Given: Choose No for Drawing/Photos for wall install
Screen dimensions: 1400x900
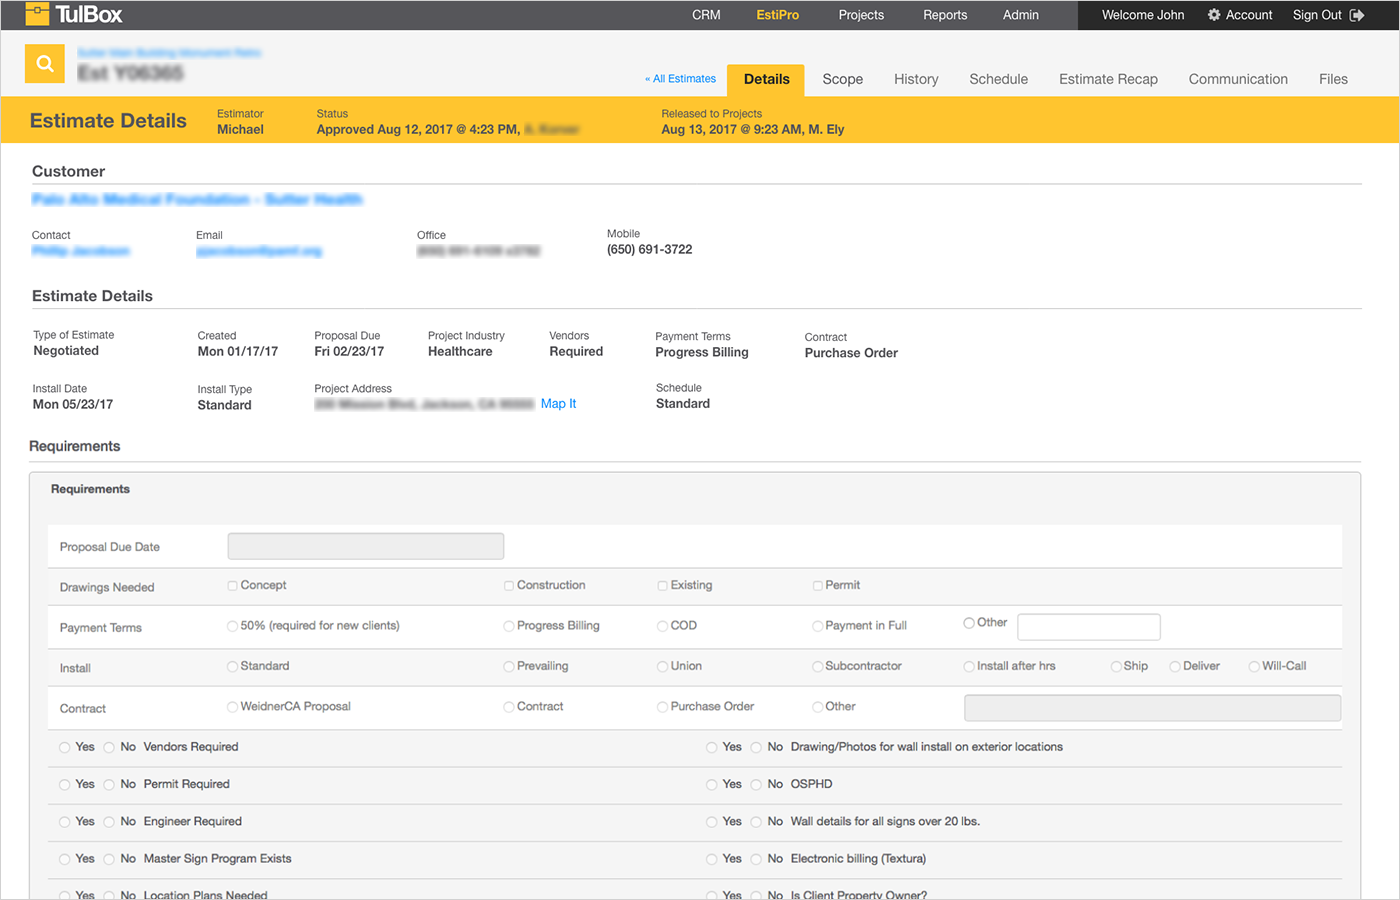Looking at the screenshot, I should point(757,747).
